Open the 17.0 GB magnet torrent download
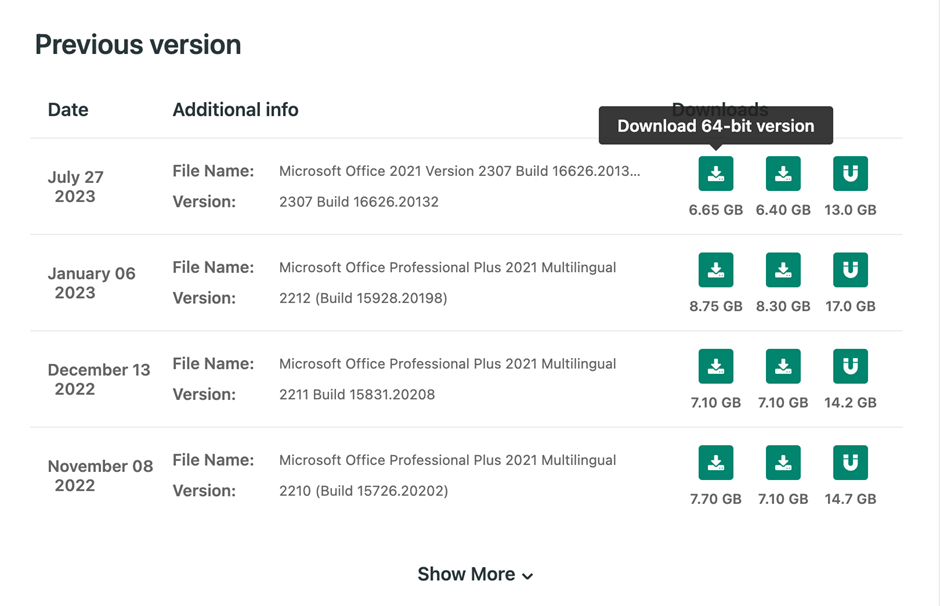Screen dimensions: 940x606 pos(850,270)
